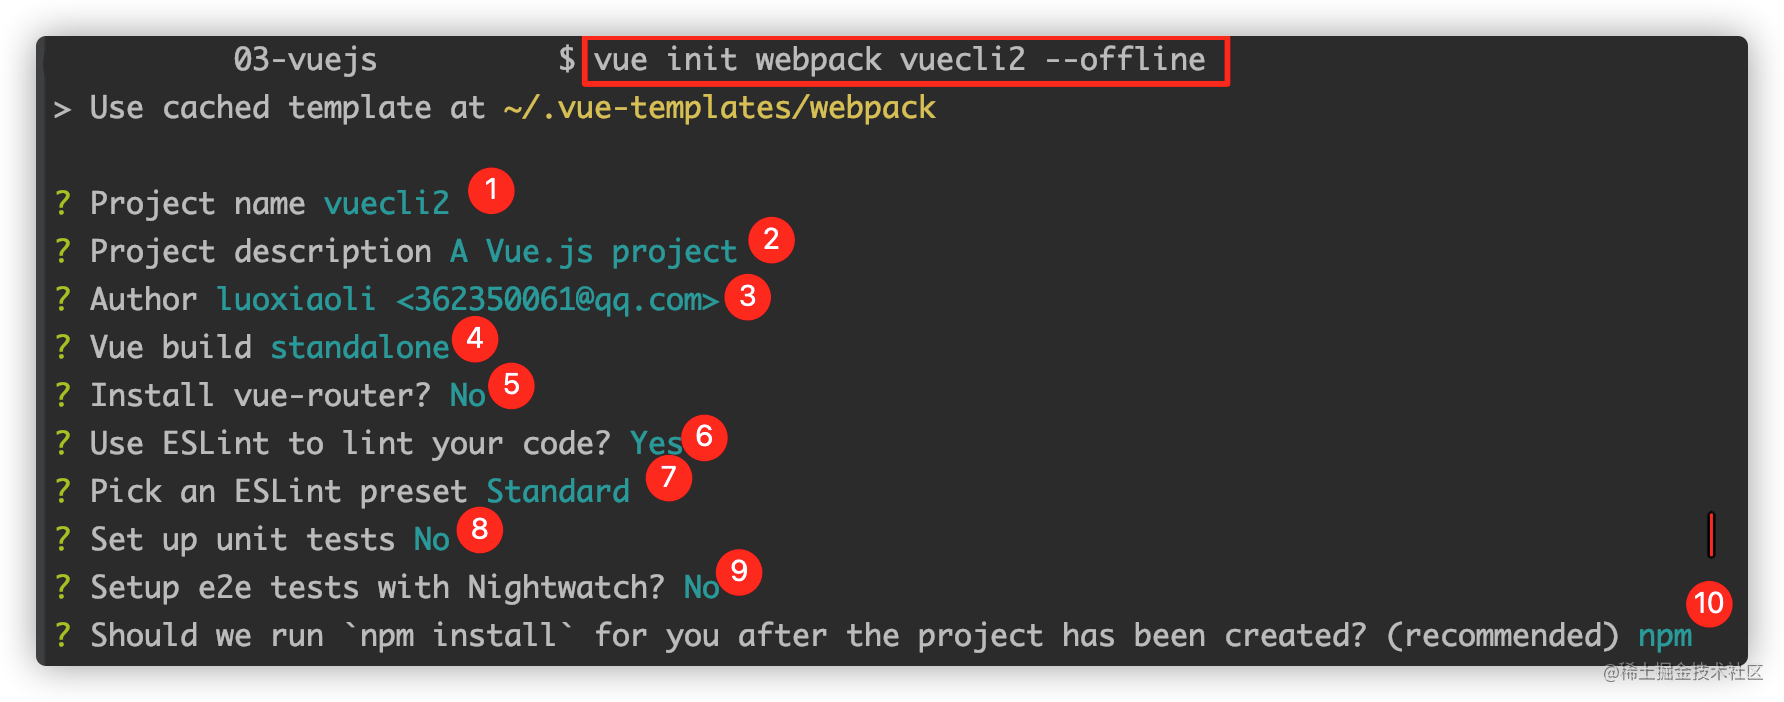Click the 'standalone' Vue build answer
The width and height of the screenshot is (1784, 702).
tap(360, 347)
